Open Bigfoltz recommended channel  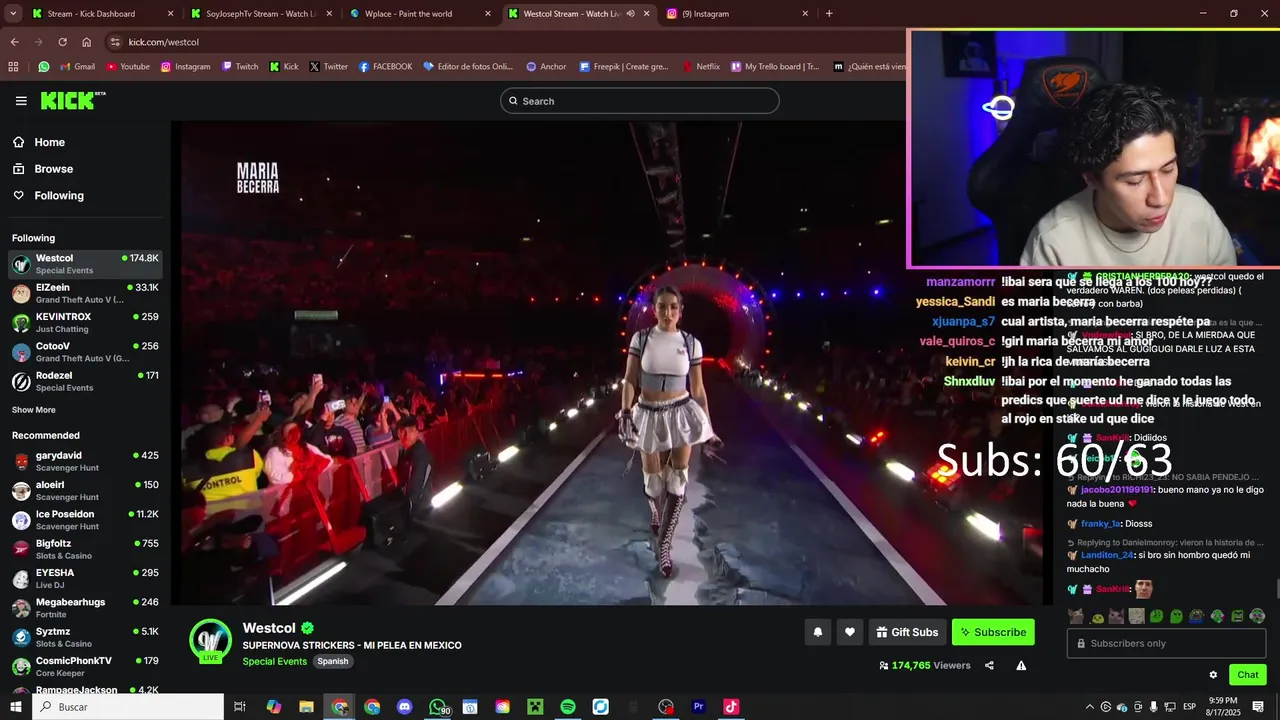(85, 549)
